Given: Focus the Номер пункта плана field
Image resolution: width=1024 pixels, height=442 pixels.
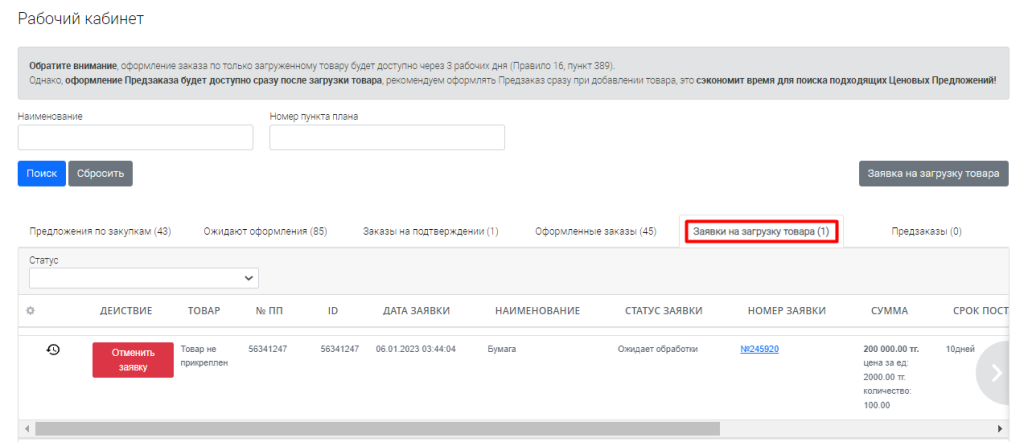Looking at the screenshot, I should pyautogui.click(x=387, y=137).
